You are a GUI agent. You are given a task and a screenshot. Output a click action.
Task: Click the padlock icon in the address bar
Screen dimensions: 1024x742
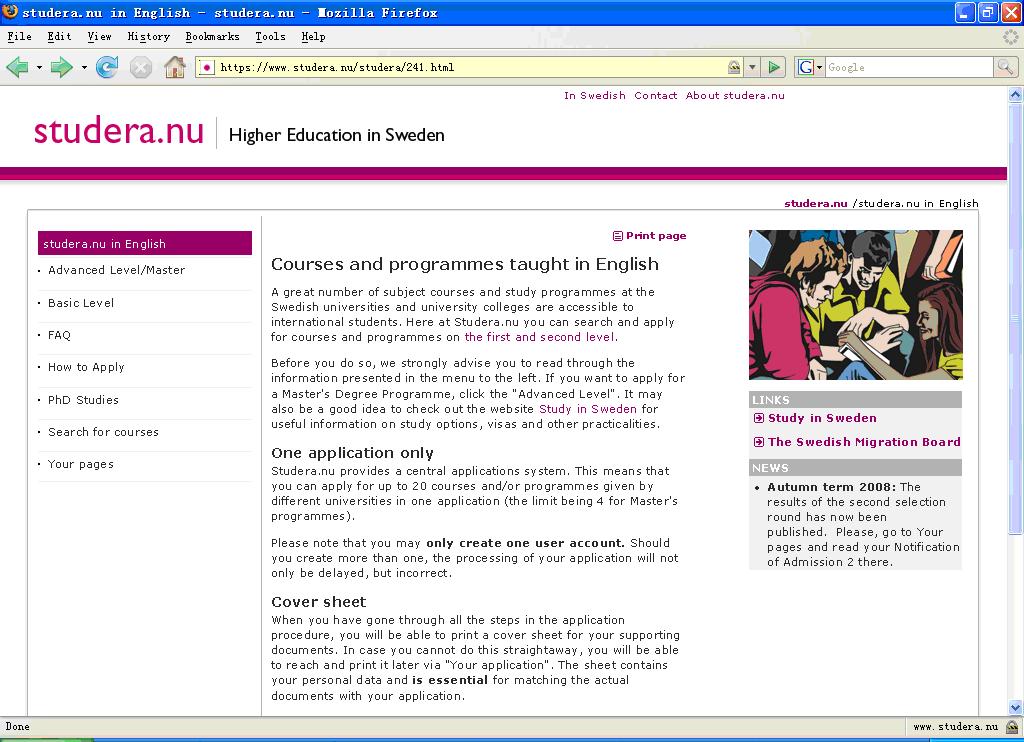tap(734, 67)
